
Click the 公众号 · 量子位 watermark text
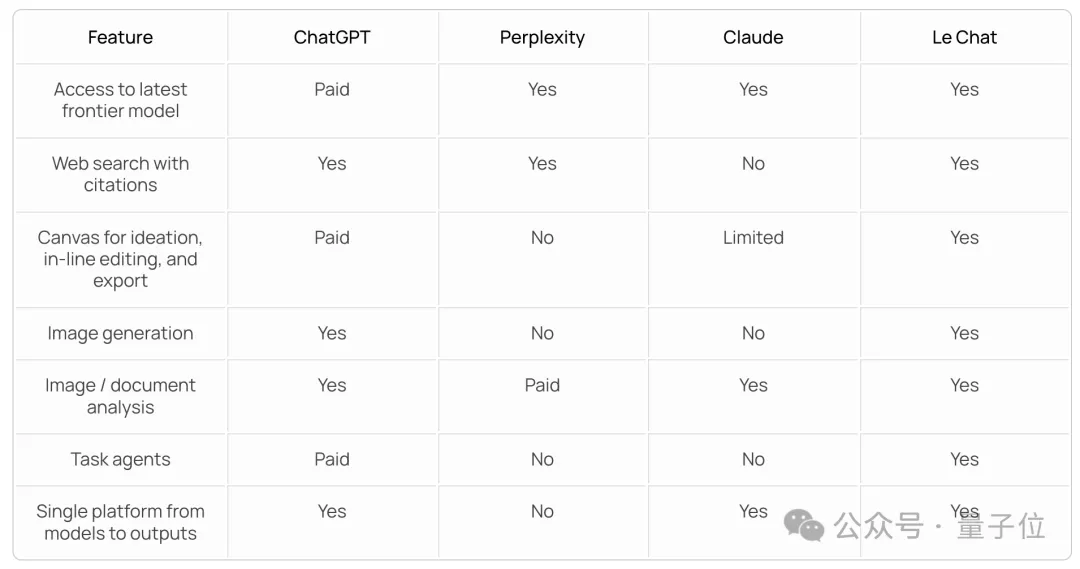(x=940, y=526)
